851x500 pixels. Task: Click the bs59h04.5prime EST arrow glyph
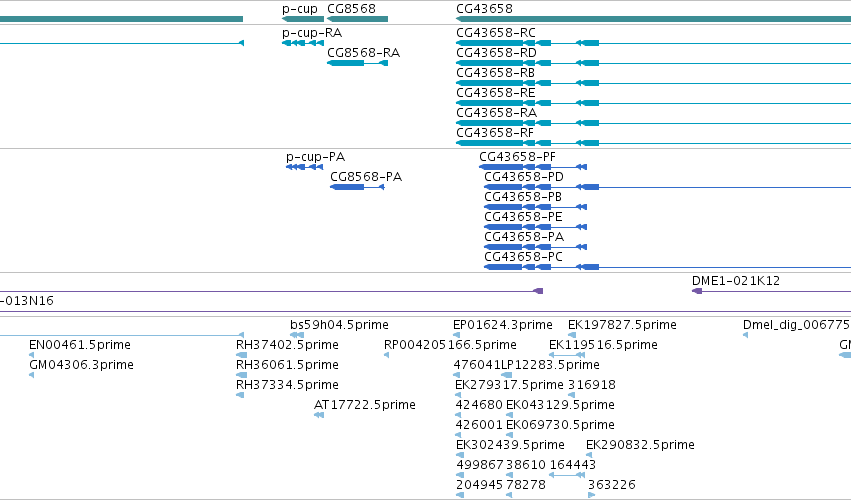point(296,335)
